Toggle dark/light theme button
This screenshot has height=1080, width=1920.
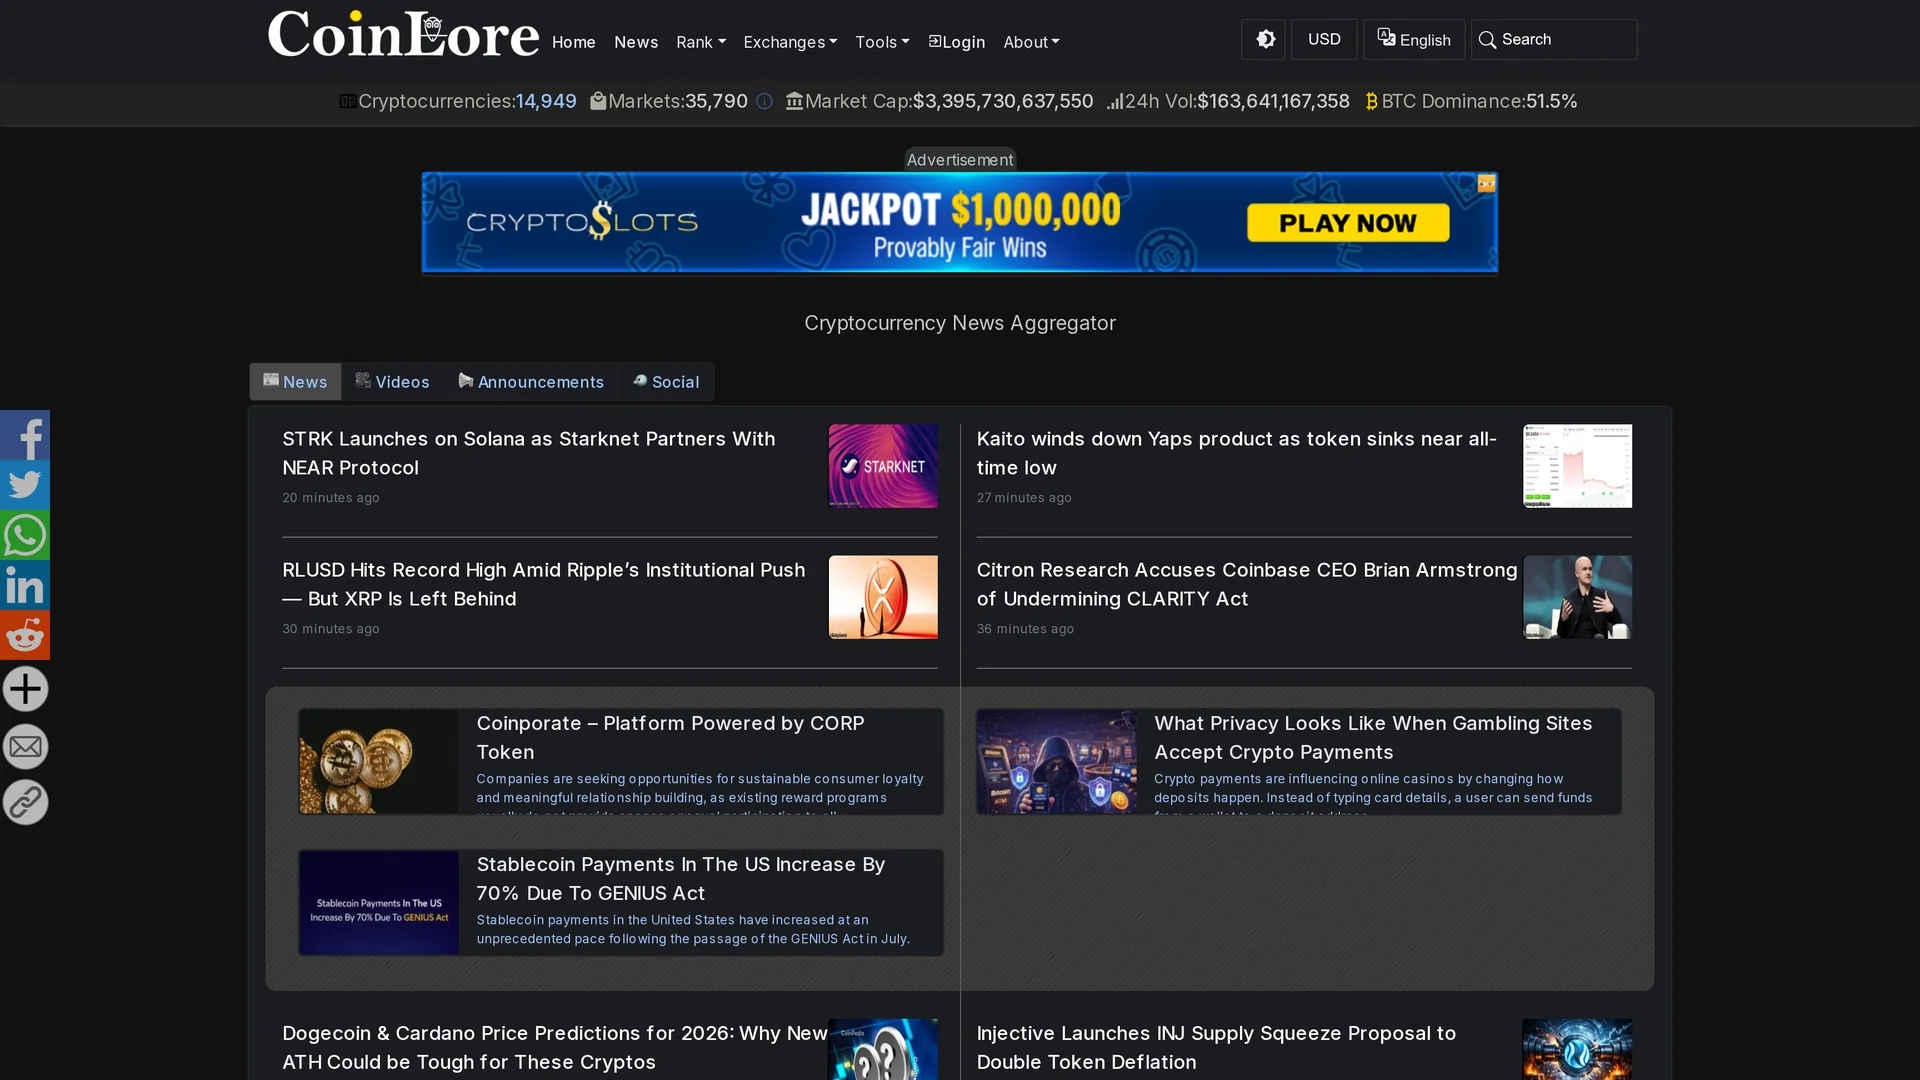[1264, 39]
